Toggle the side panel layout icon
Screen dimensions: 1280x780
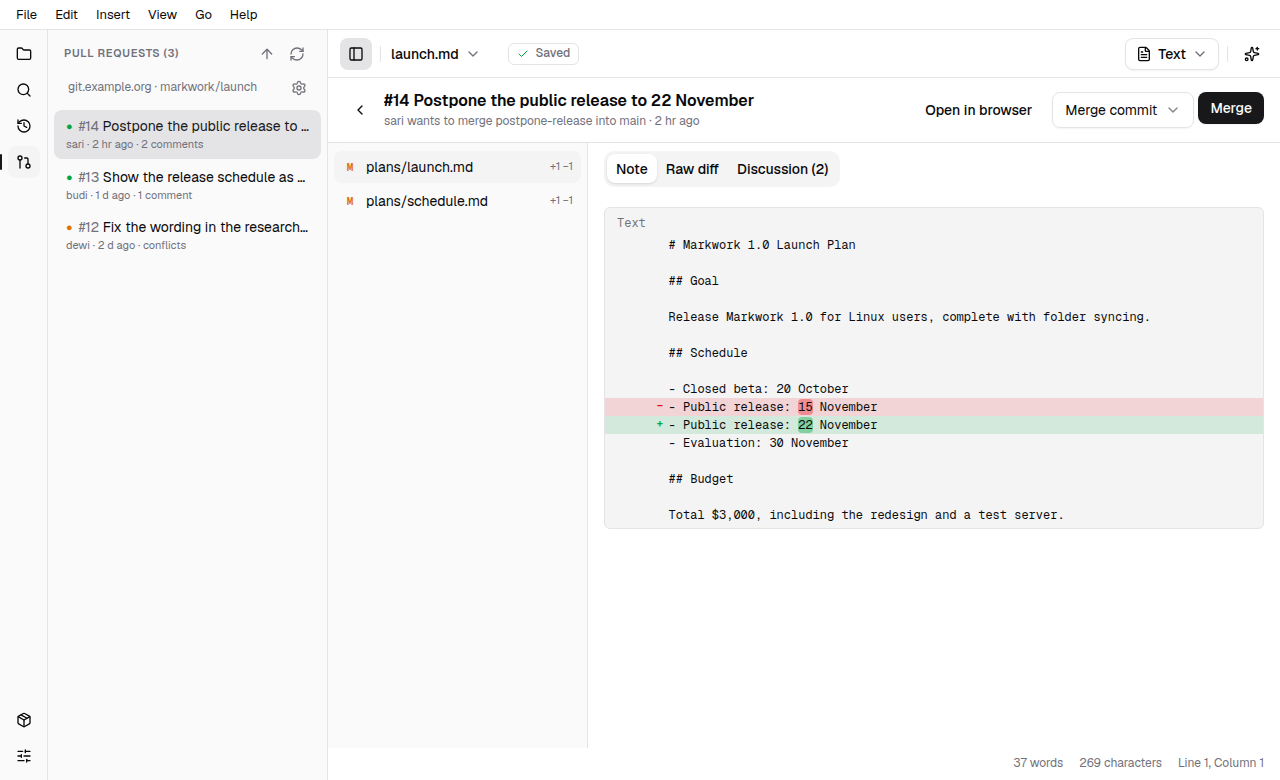tap(356, 54)
